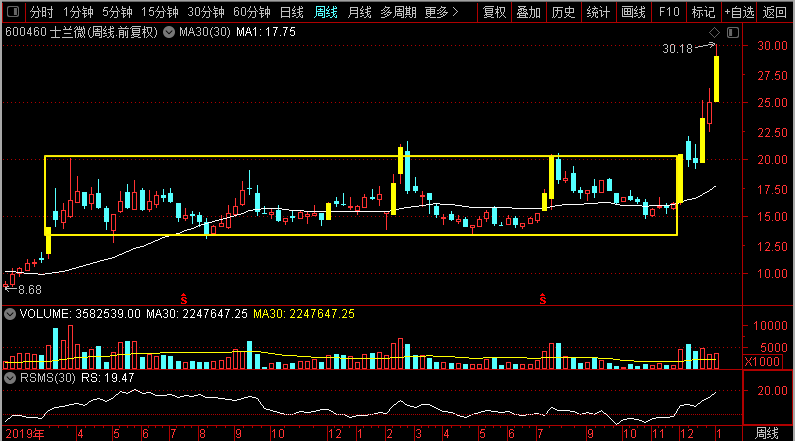Open 多周期 multi-period view

click(399, 12)
